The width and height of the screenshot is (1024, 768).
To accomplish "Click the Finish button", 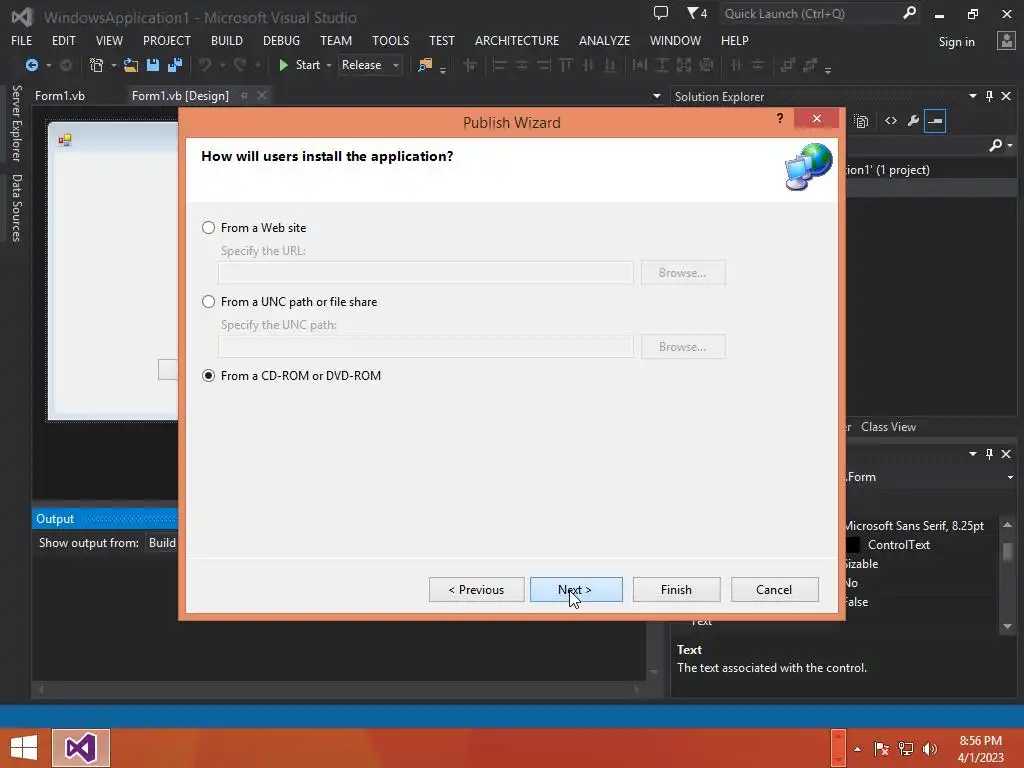I will [x=676, y=590].
